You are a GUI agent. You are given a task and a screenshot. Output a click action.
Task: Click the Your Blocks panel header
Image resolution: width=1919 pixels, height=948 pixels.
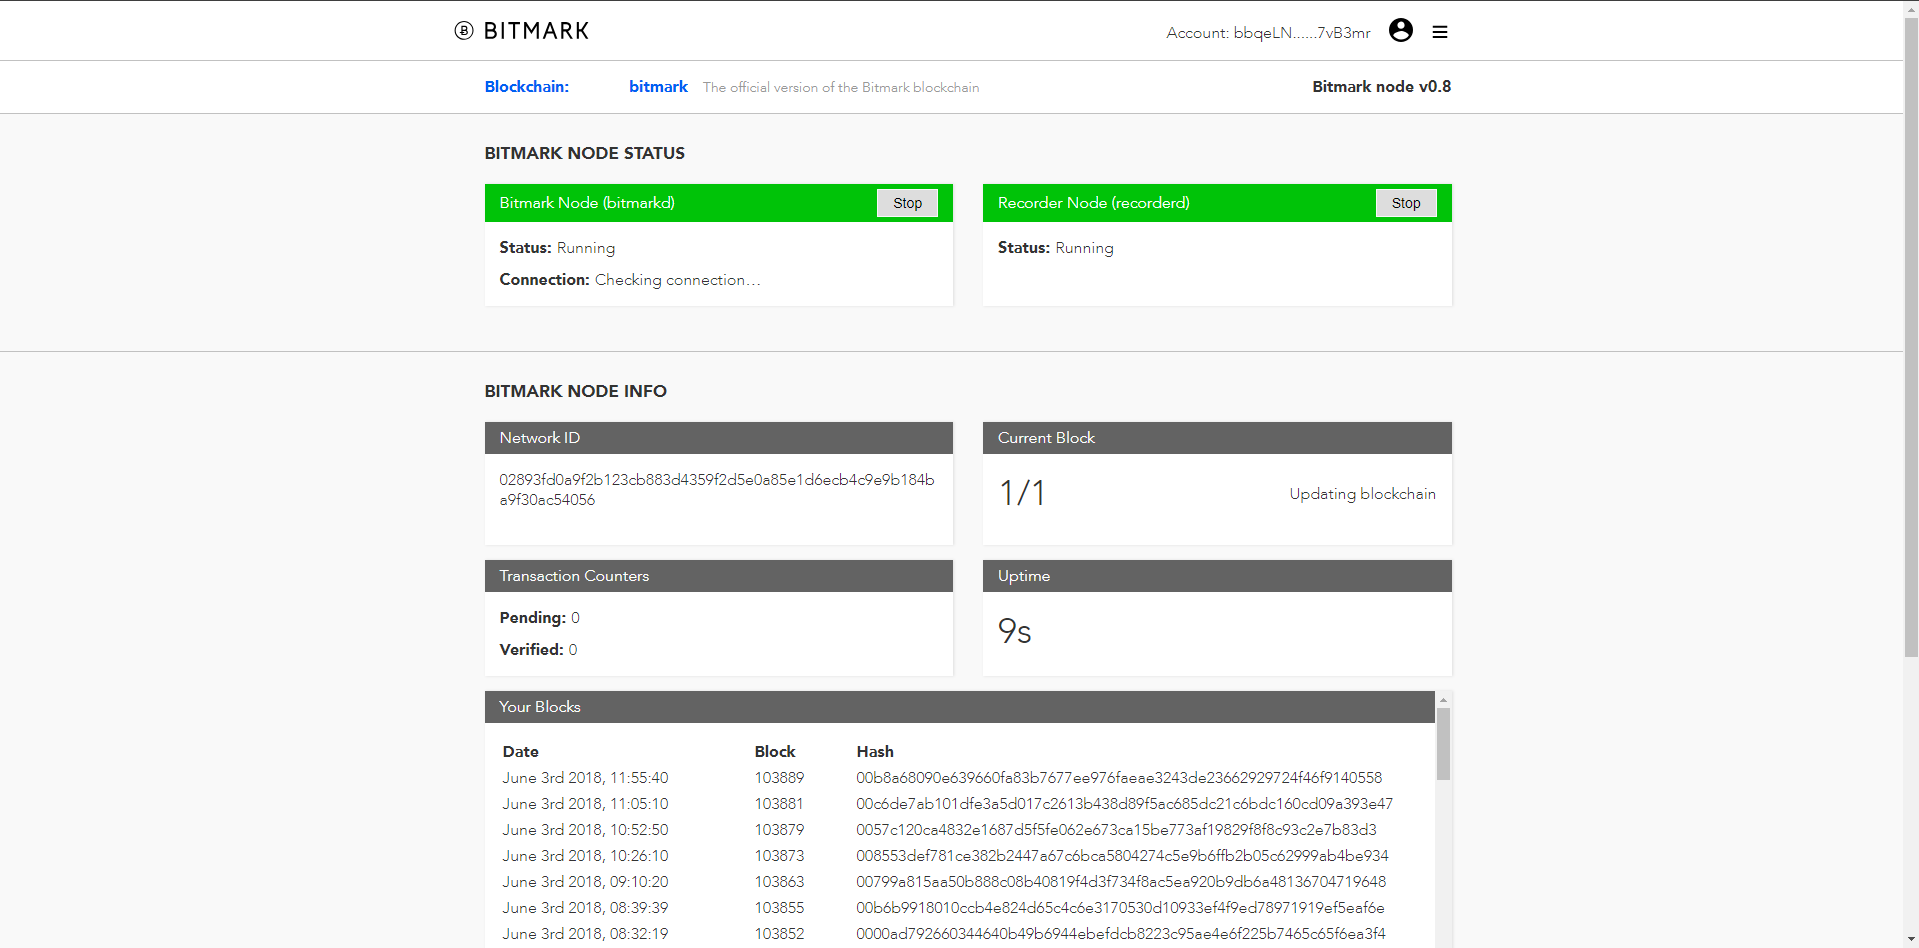pos(960,707)
